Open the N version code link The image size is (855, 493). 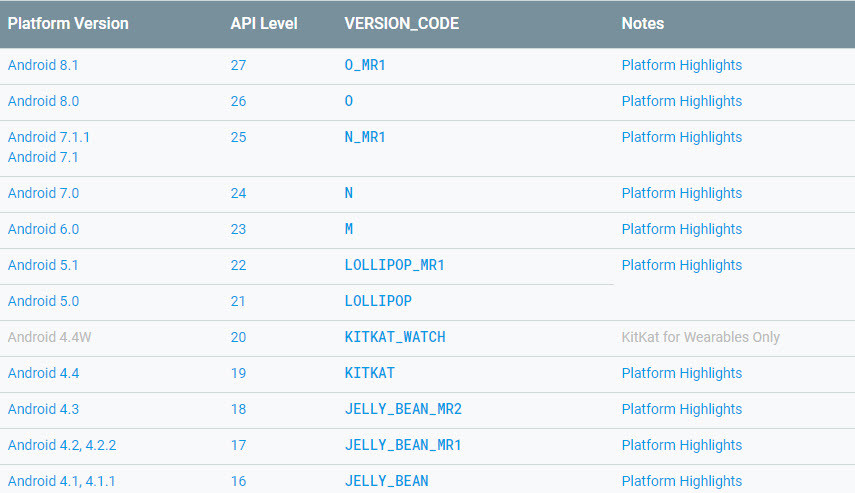(349, 194)
